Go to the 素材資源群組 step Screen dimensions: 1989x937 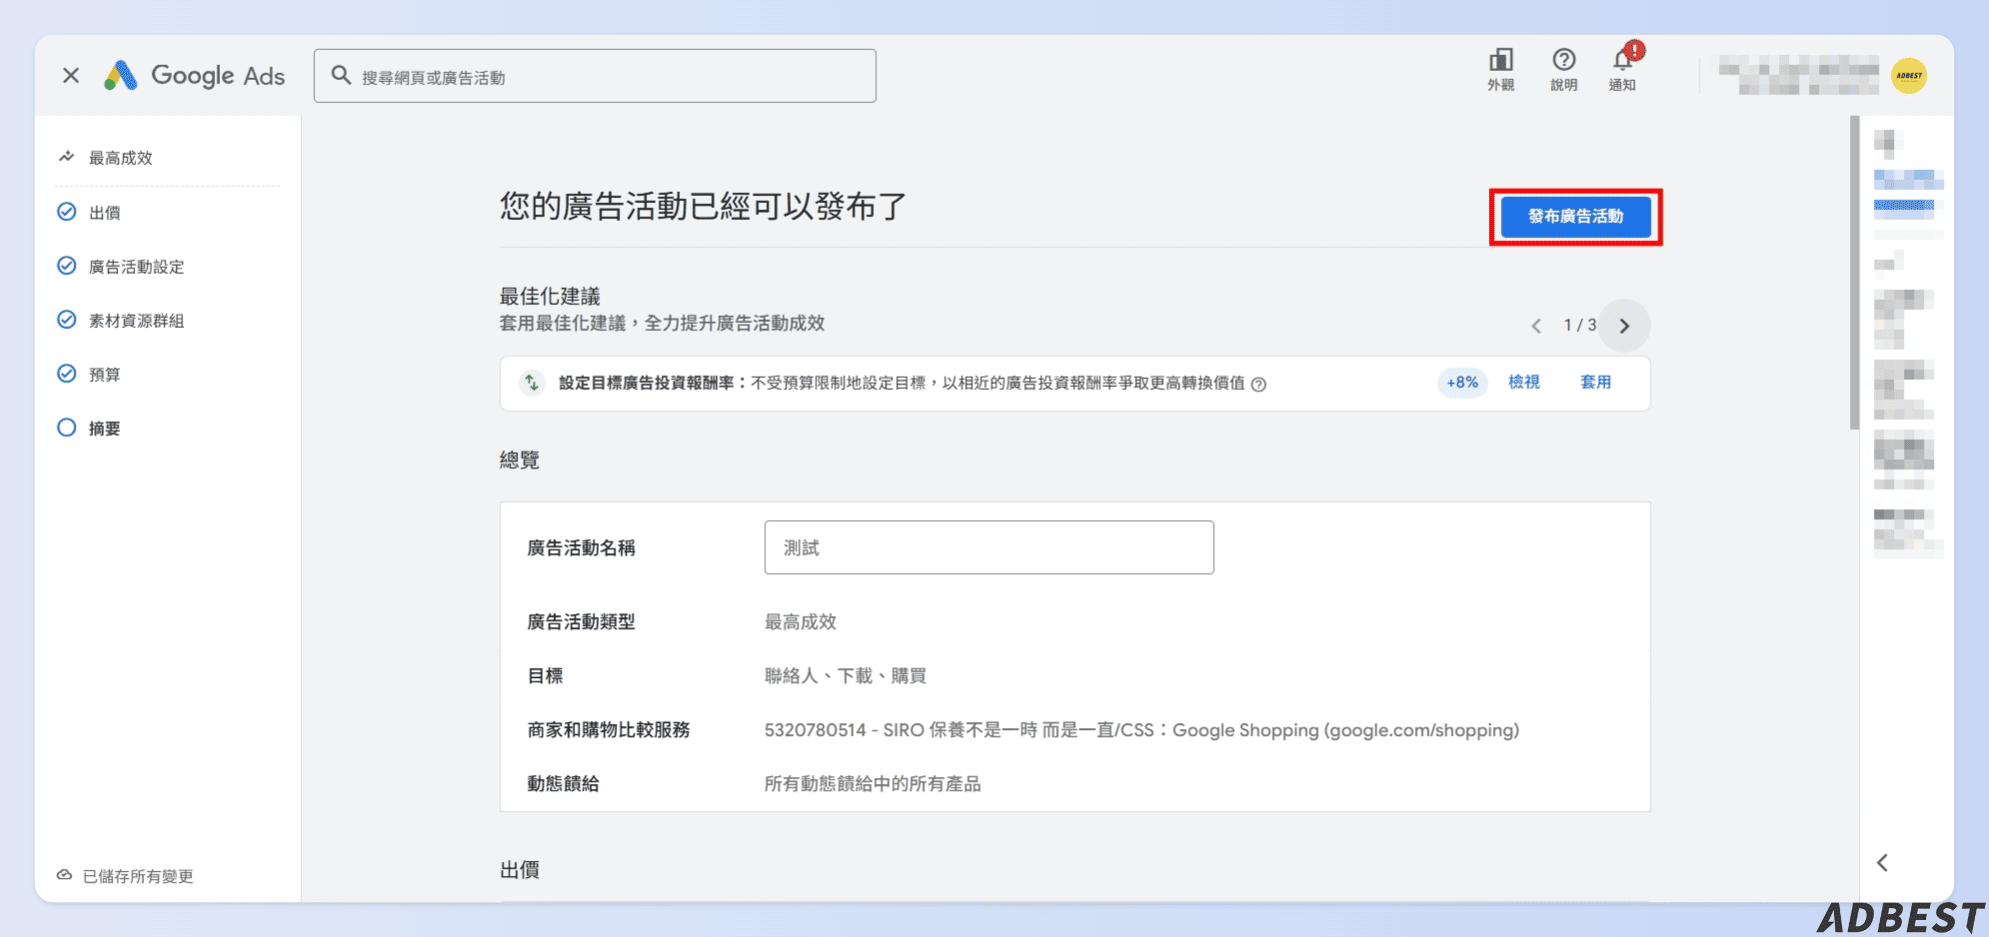(x=137, y=320)
